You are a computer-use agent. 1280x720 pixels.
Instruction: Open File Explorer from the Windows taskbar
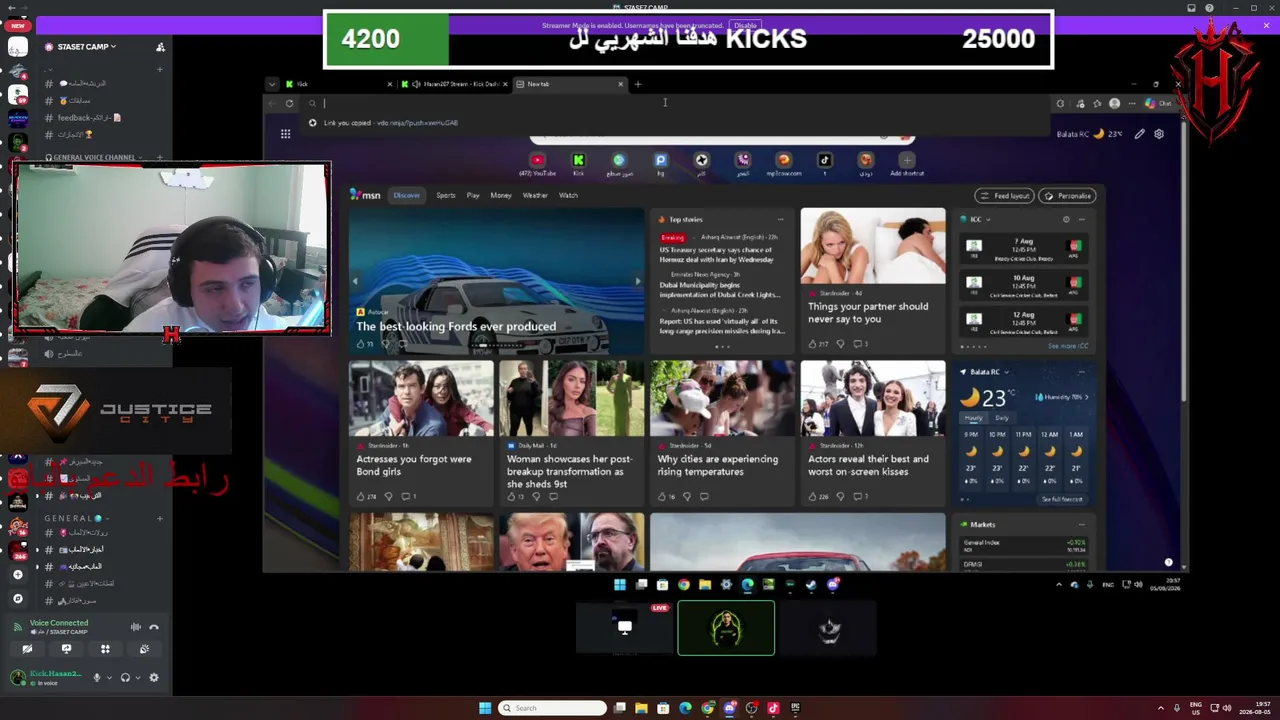coord(641,708)
